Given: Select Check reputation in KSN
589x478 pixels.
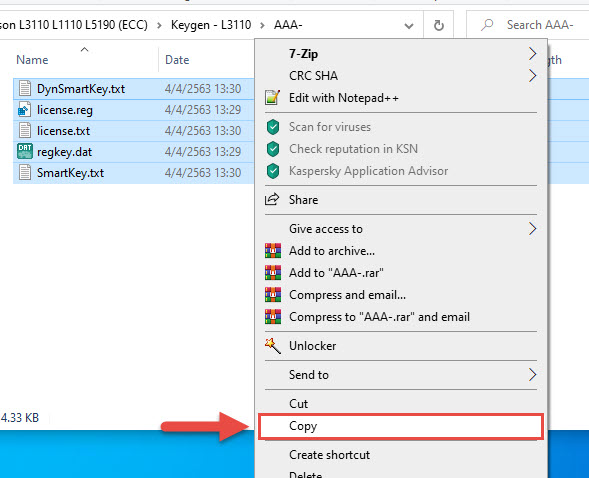Looking at the screenshot, I should 401,149.
